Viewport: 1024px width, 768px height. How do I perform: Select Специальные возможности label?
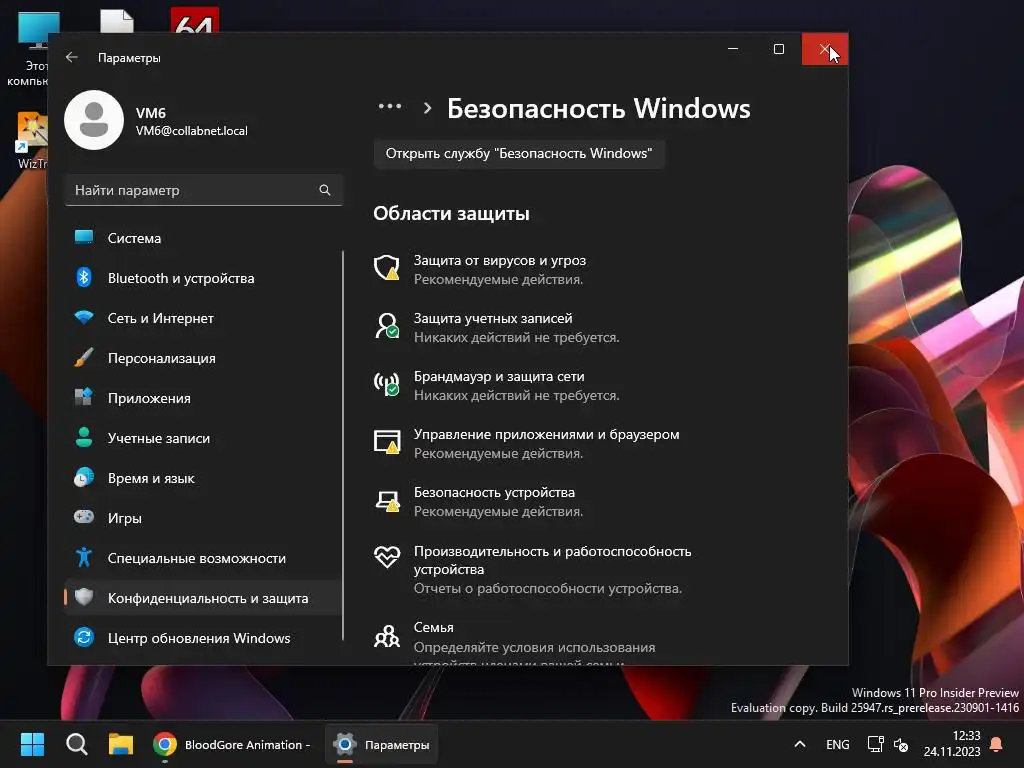(197, 558)
